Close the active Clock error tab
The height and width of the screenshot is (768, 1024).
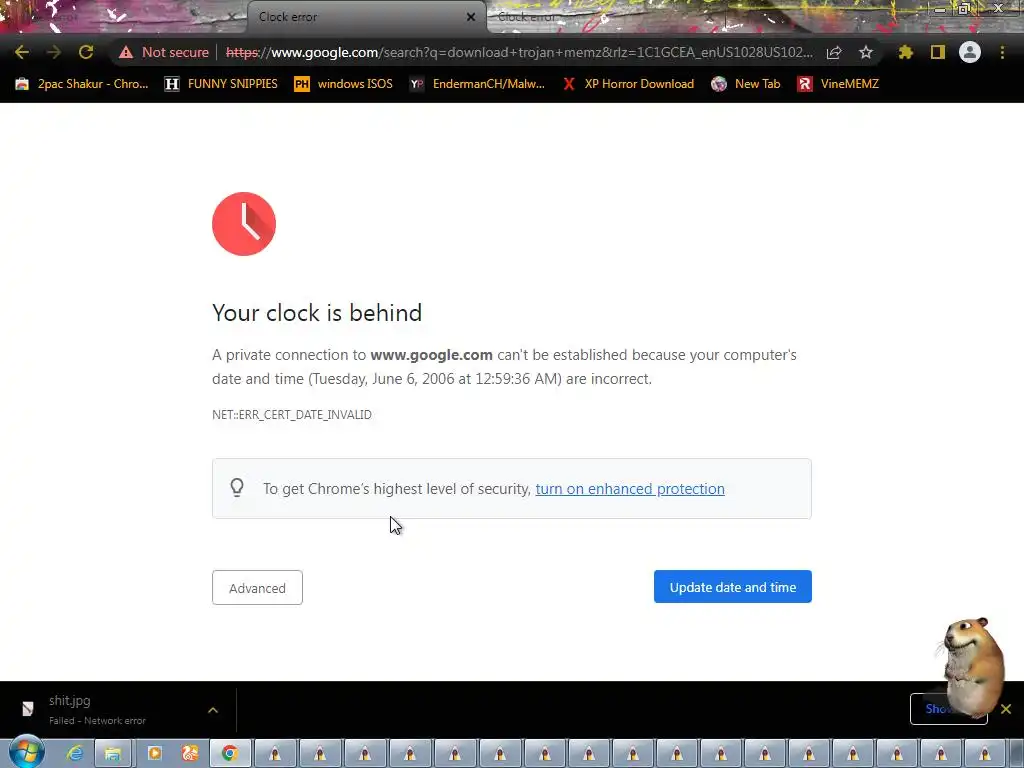coord(471,17)
